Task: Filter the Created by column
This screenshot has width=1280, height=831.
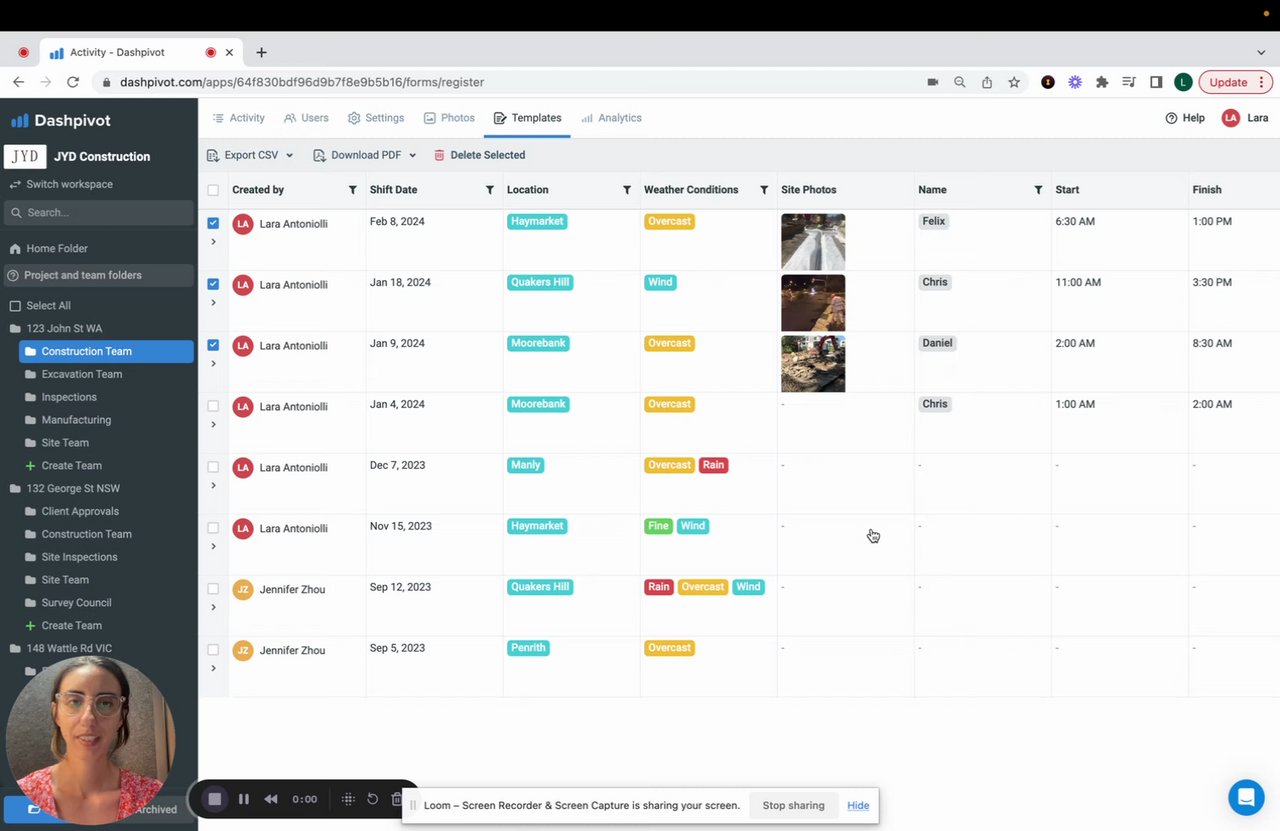Action: (352, 190)
